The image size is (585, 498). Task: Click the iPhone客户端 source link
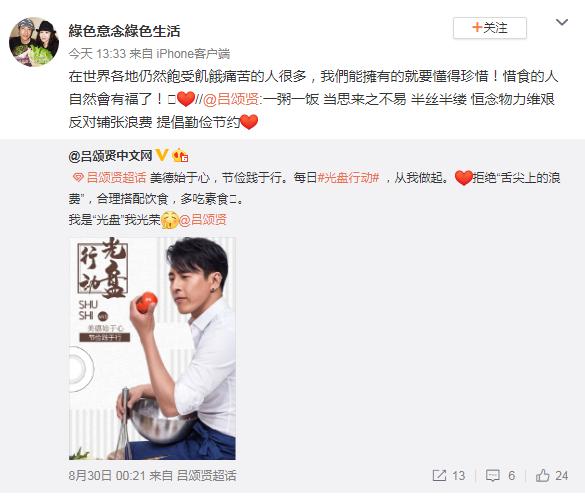[193, 54]
